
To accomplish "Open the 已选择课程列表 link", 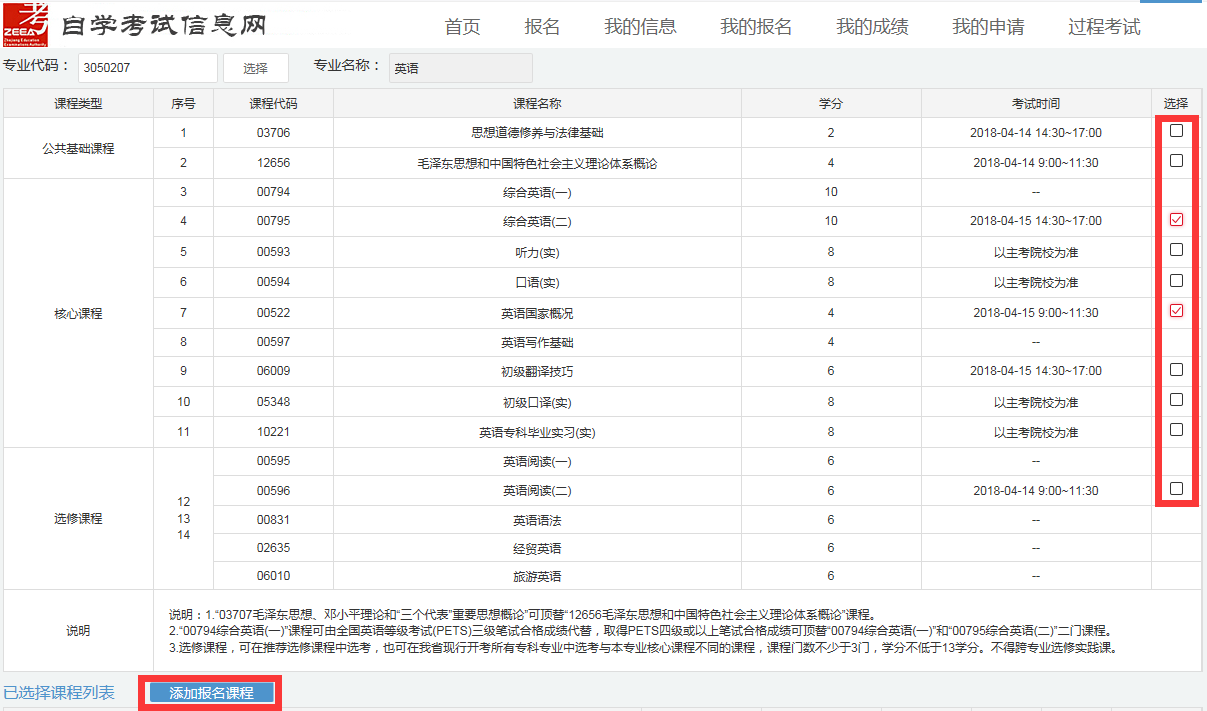I will tap(62, 691).
